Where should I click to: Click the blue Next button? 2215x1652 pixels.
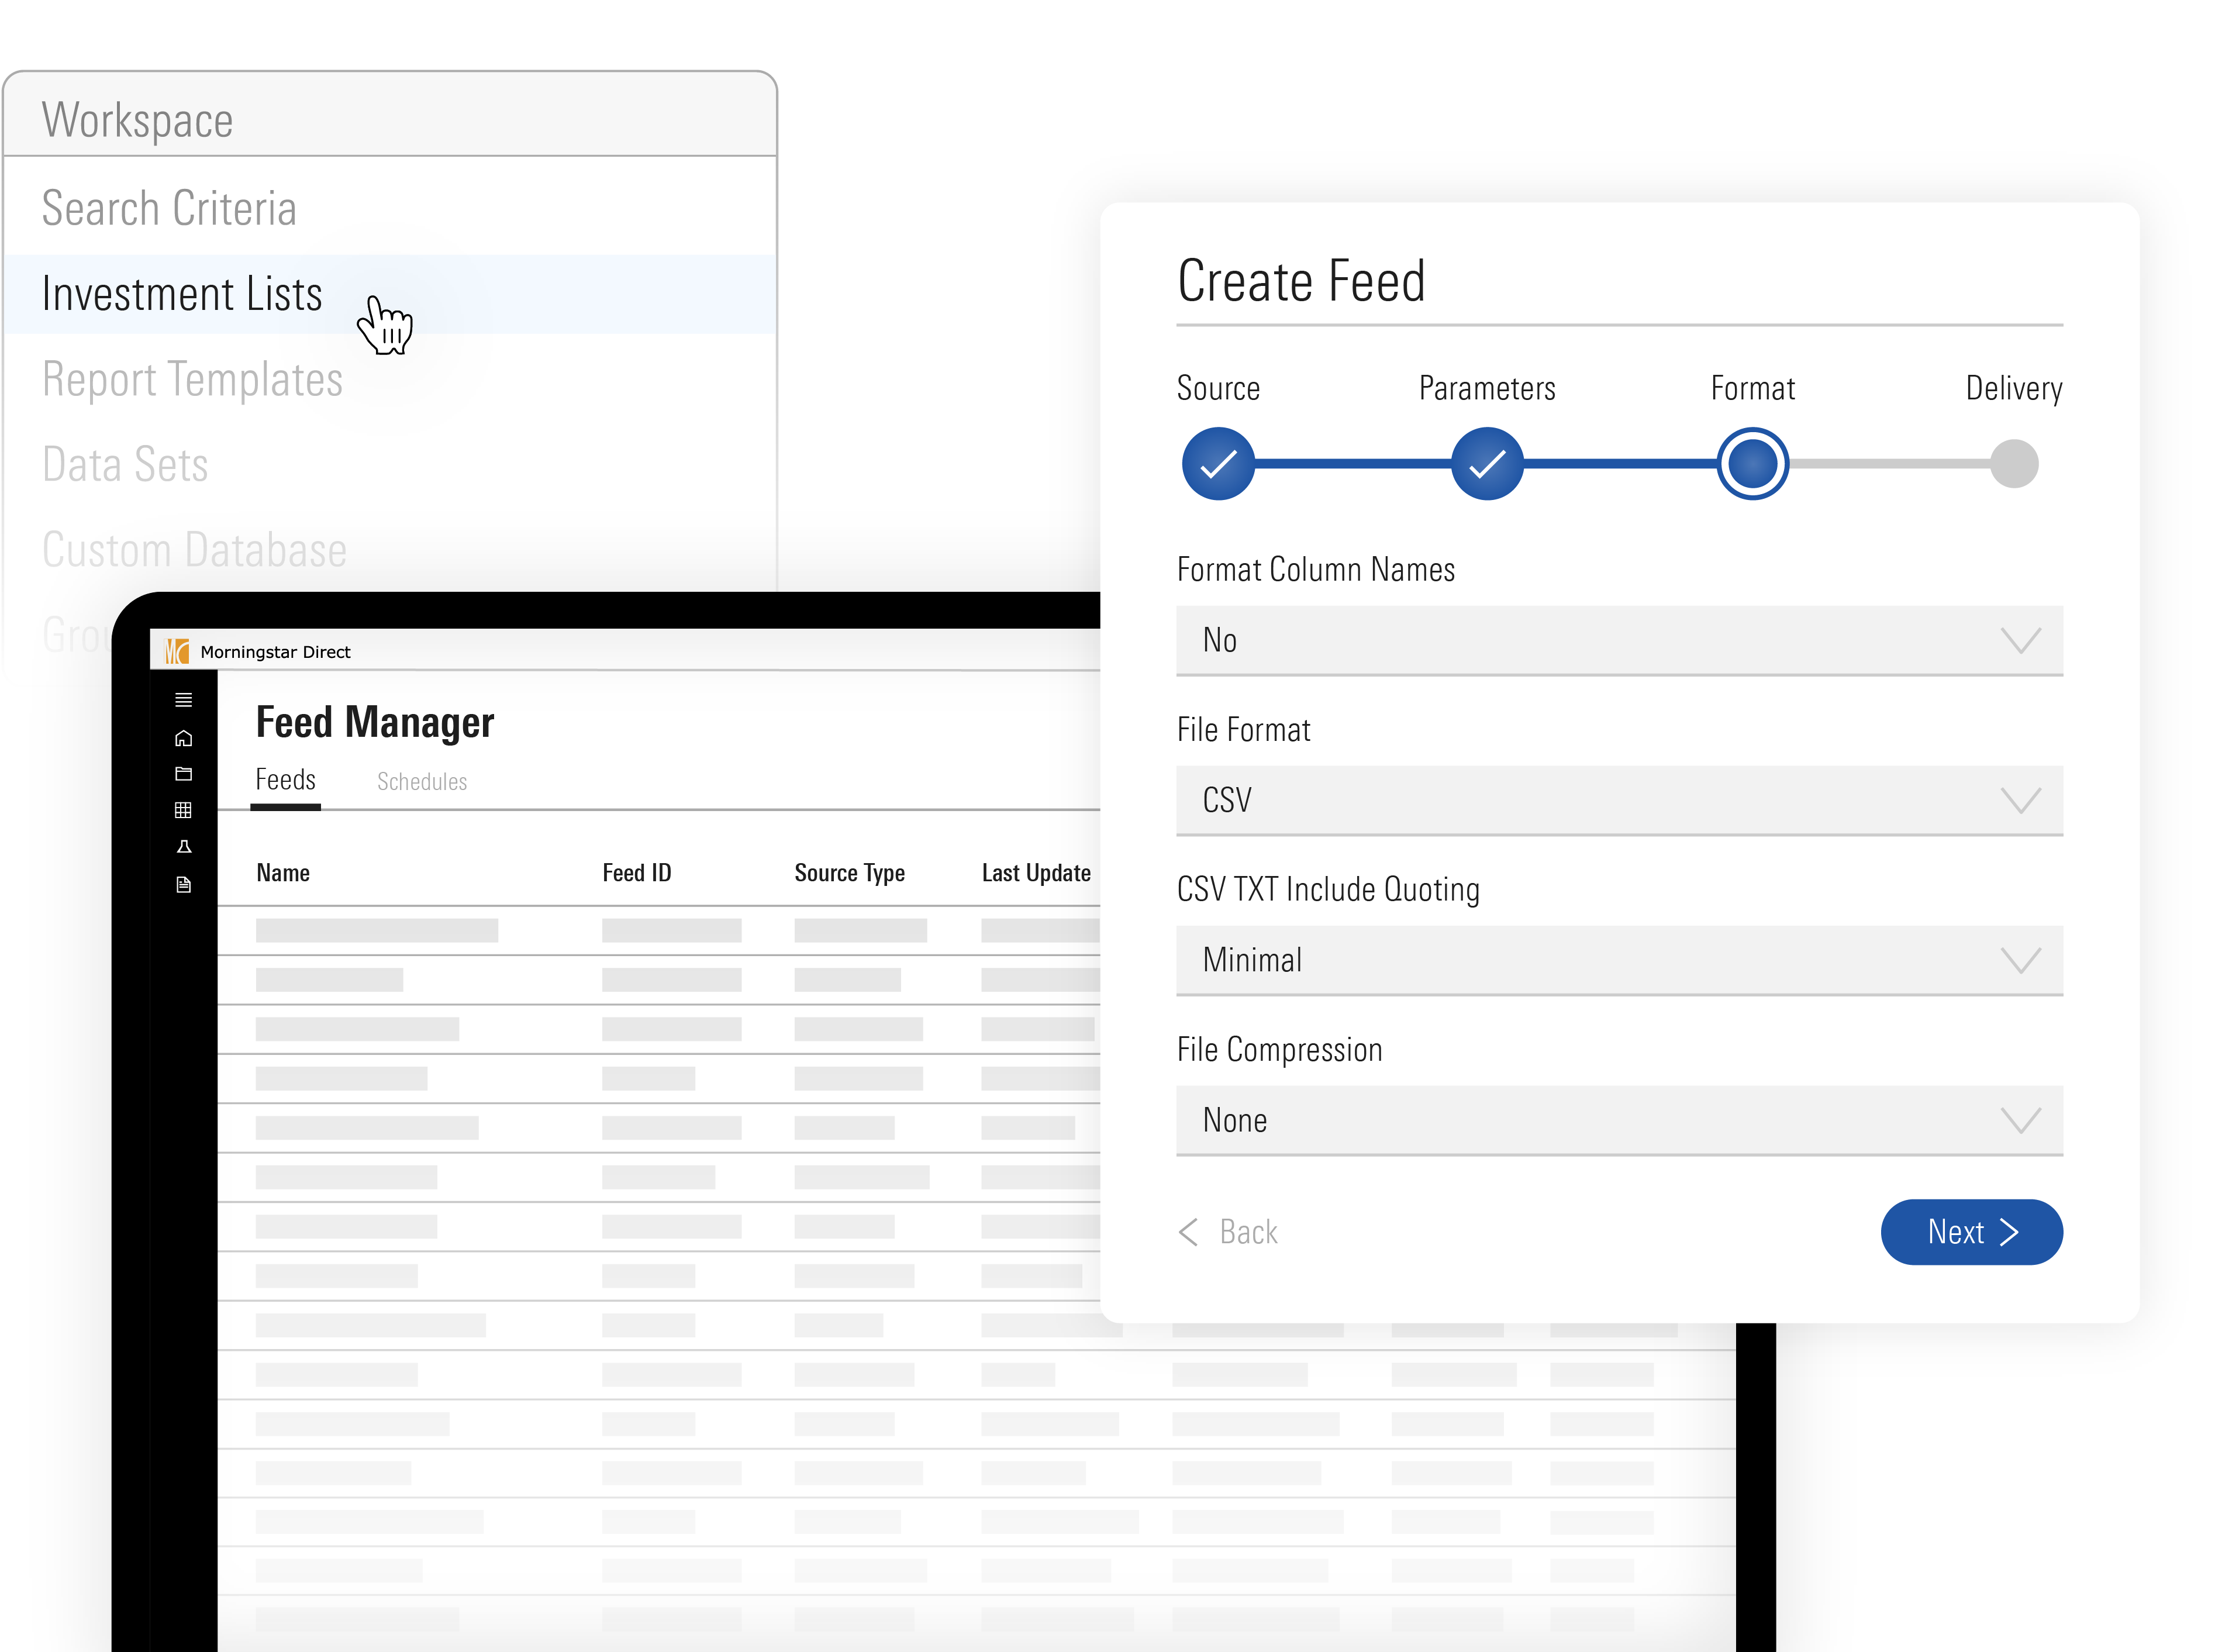pos(1971,1232)
